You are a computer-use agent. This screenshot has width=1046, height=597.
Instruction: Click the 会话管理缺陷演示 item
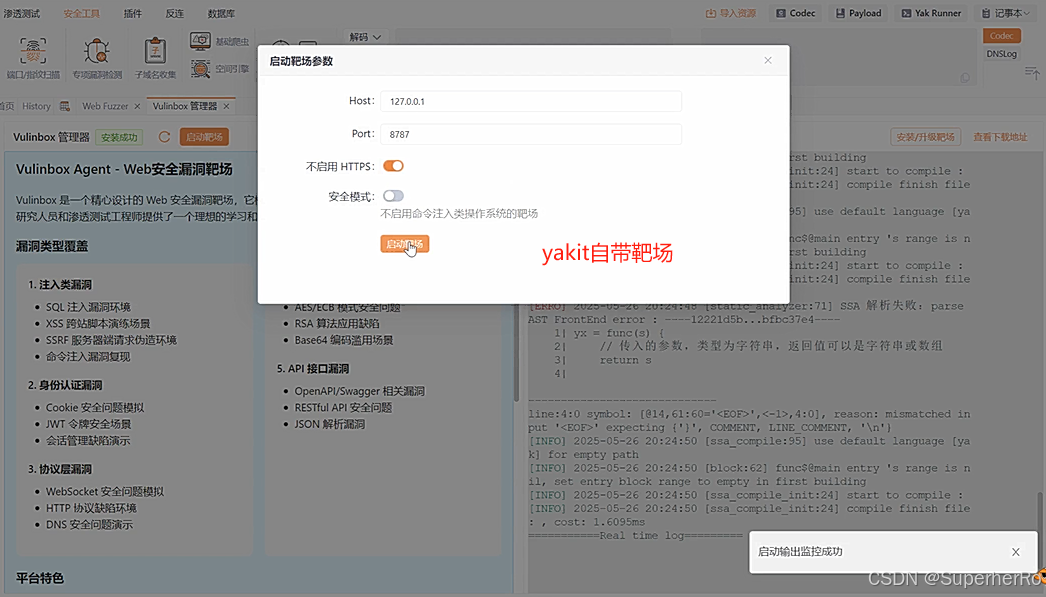[x=88, y=441]
